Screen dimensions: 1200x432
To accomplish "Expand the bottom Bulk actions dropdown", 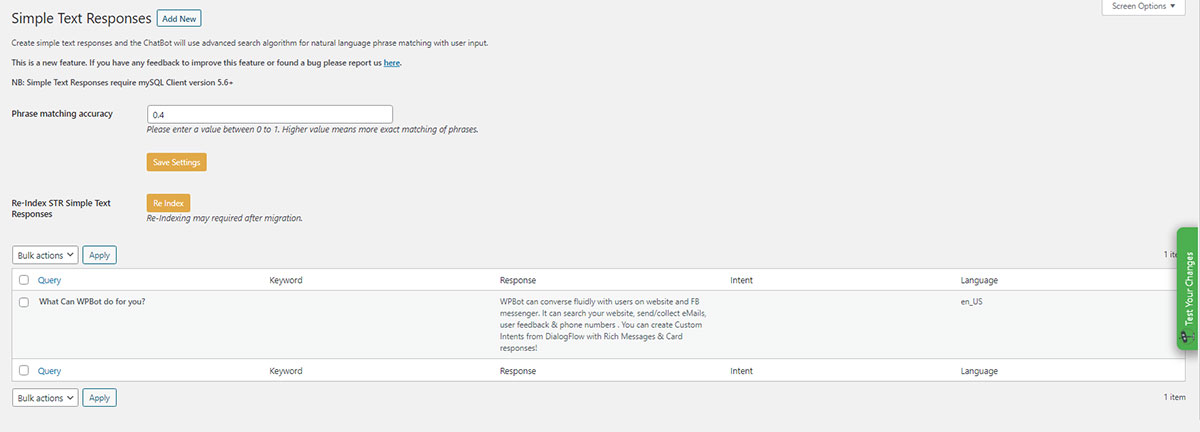I will tap(45, 397).
